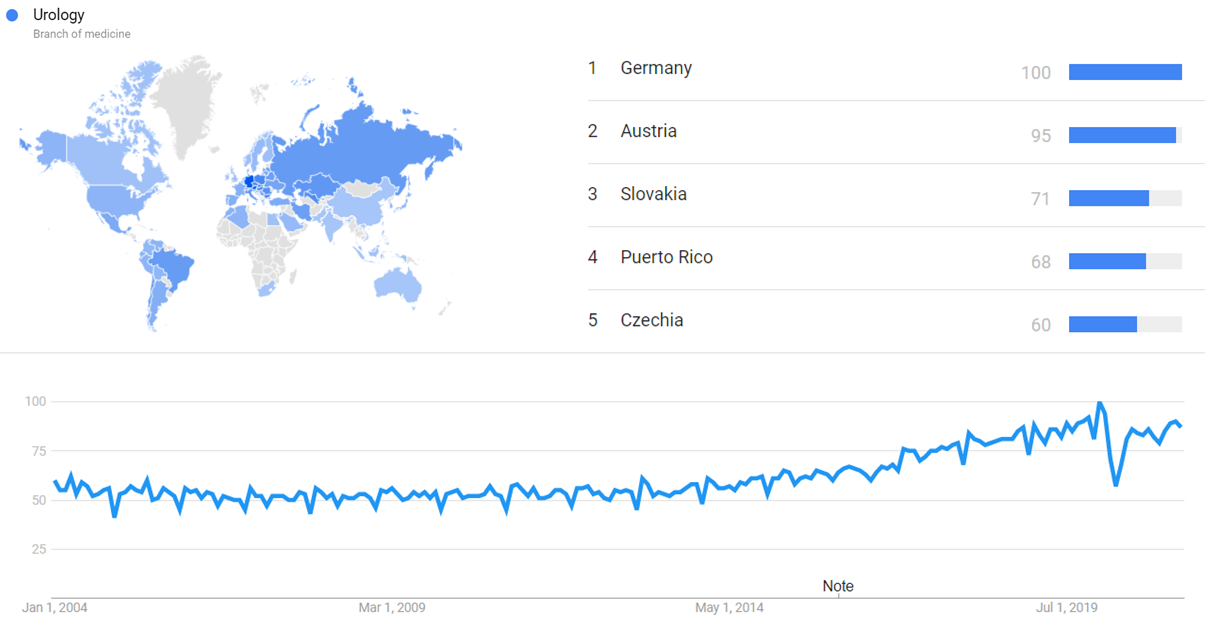Click the trend line's peak at 100

tap(1099, 403)
